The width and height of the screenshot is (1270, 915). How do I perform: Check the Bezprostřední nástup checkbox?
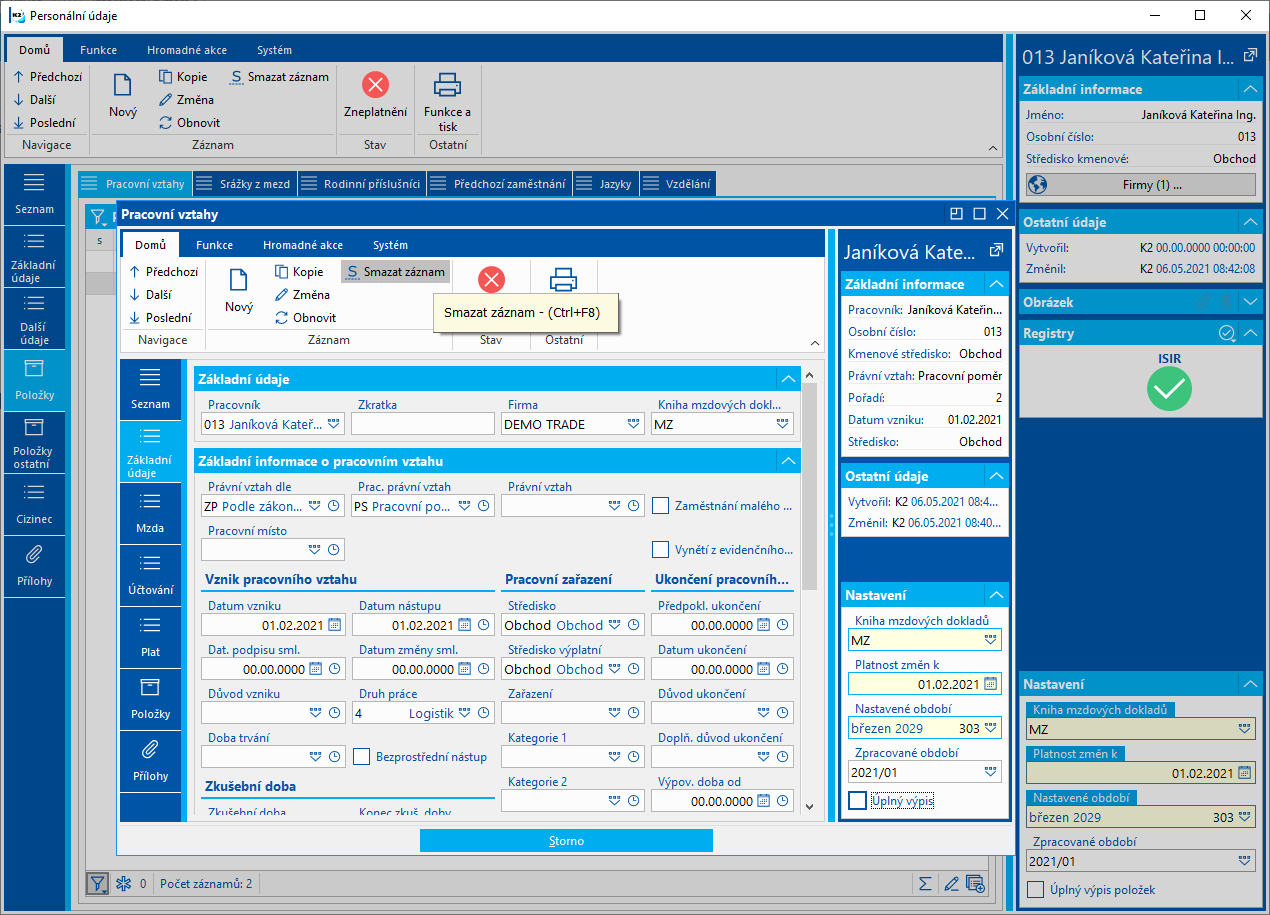tap(361, 757)
